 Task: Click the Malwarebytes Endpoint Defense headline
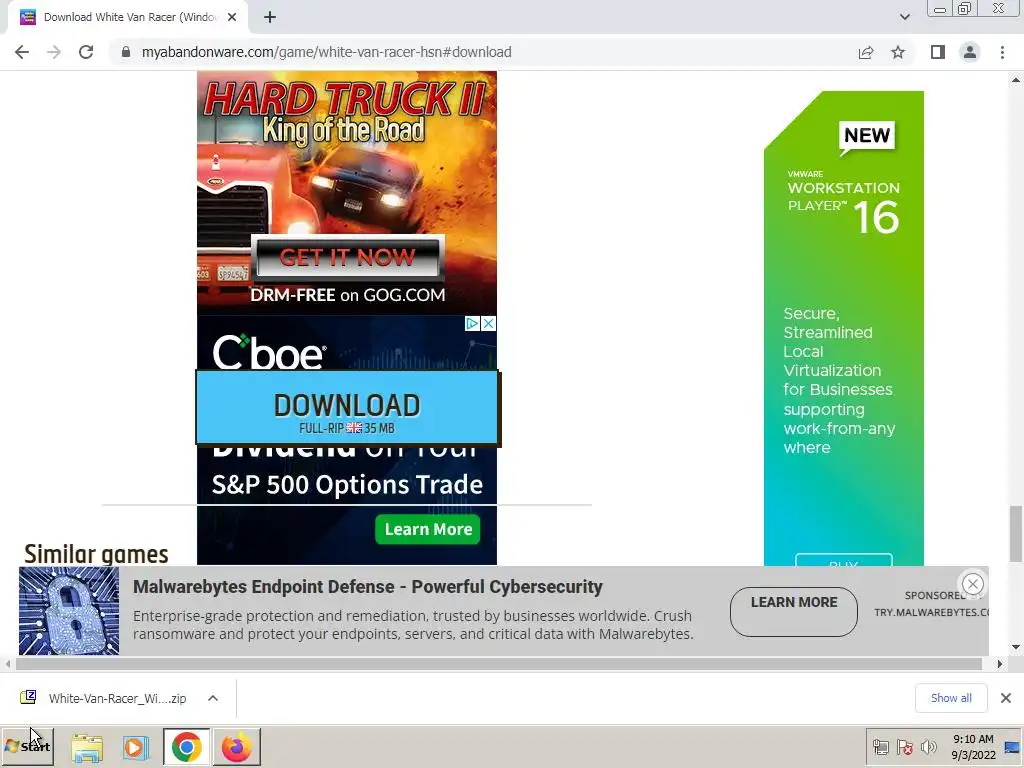368,586
